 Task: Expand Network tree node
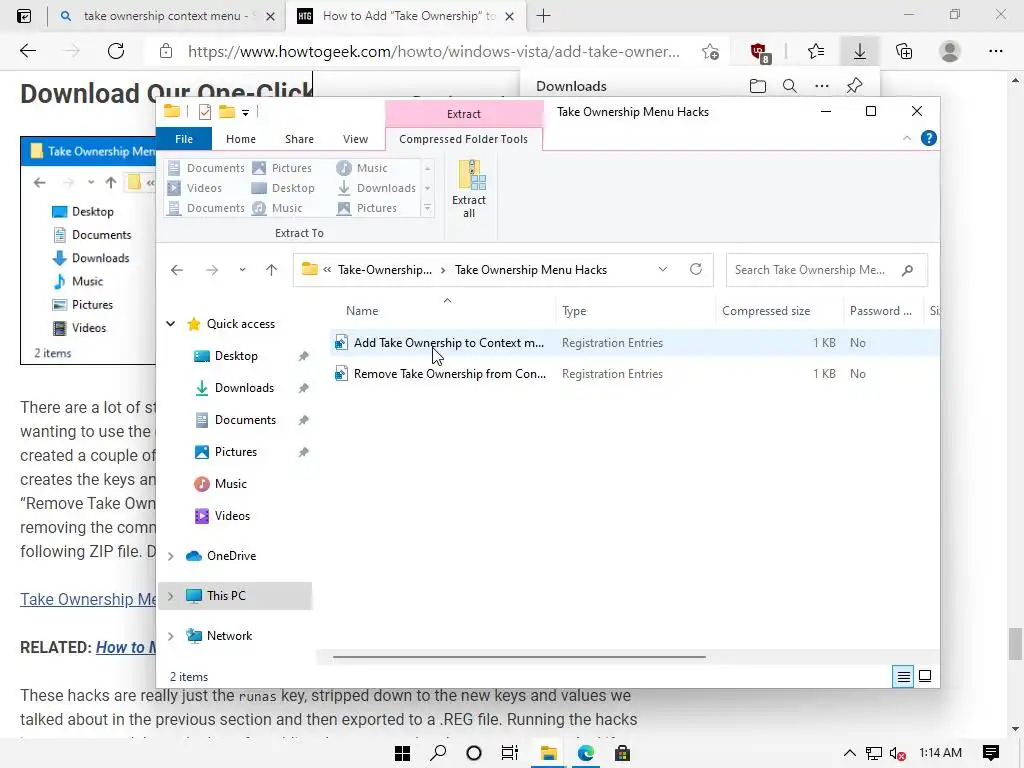(170, 636)
